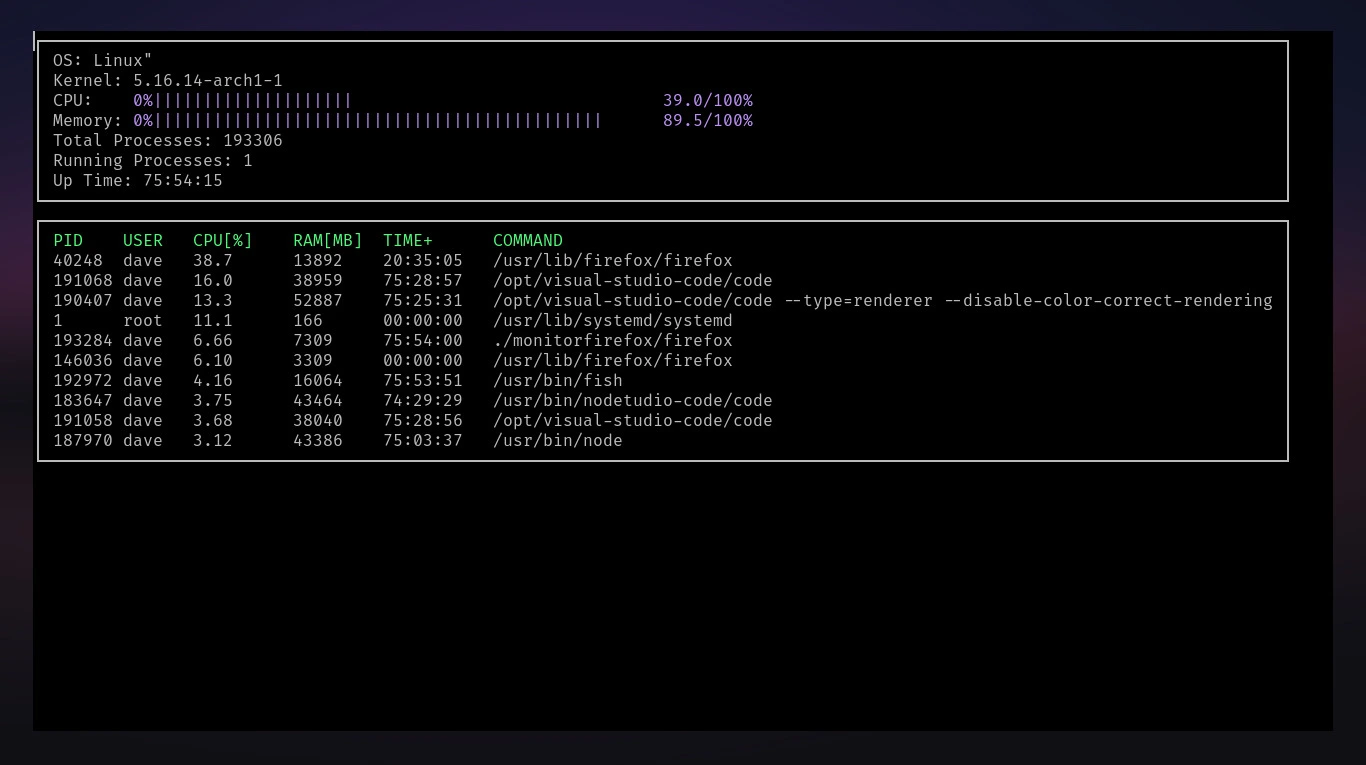Click the PID column header
Viewport: 1366px width, 765px height.
click(x=68, y=241)
